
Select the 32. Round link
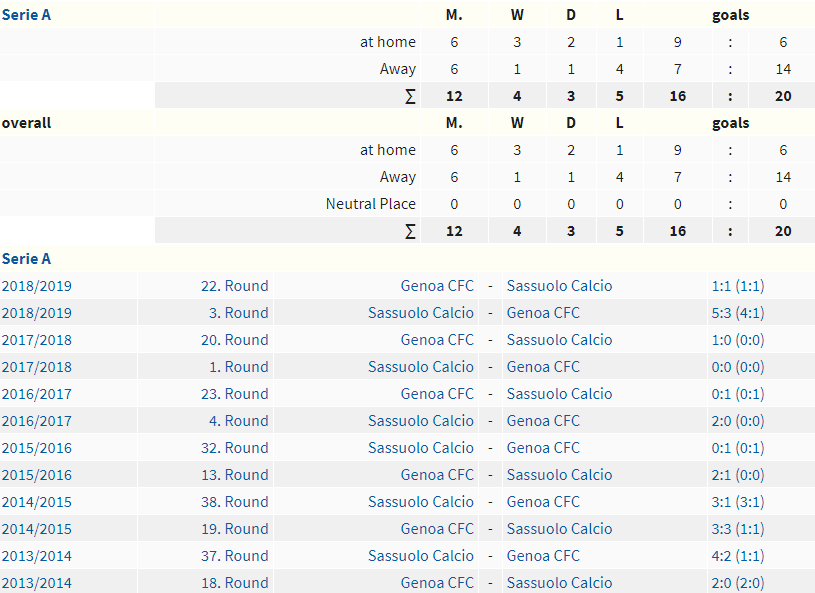click(x=234, y=448)
